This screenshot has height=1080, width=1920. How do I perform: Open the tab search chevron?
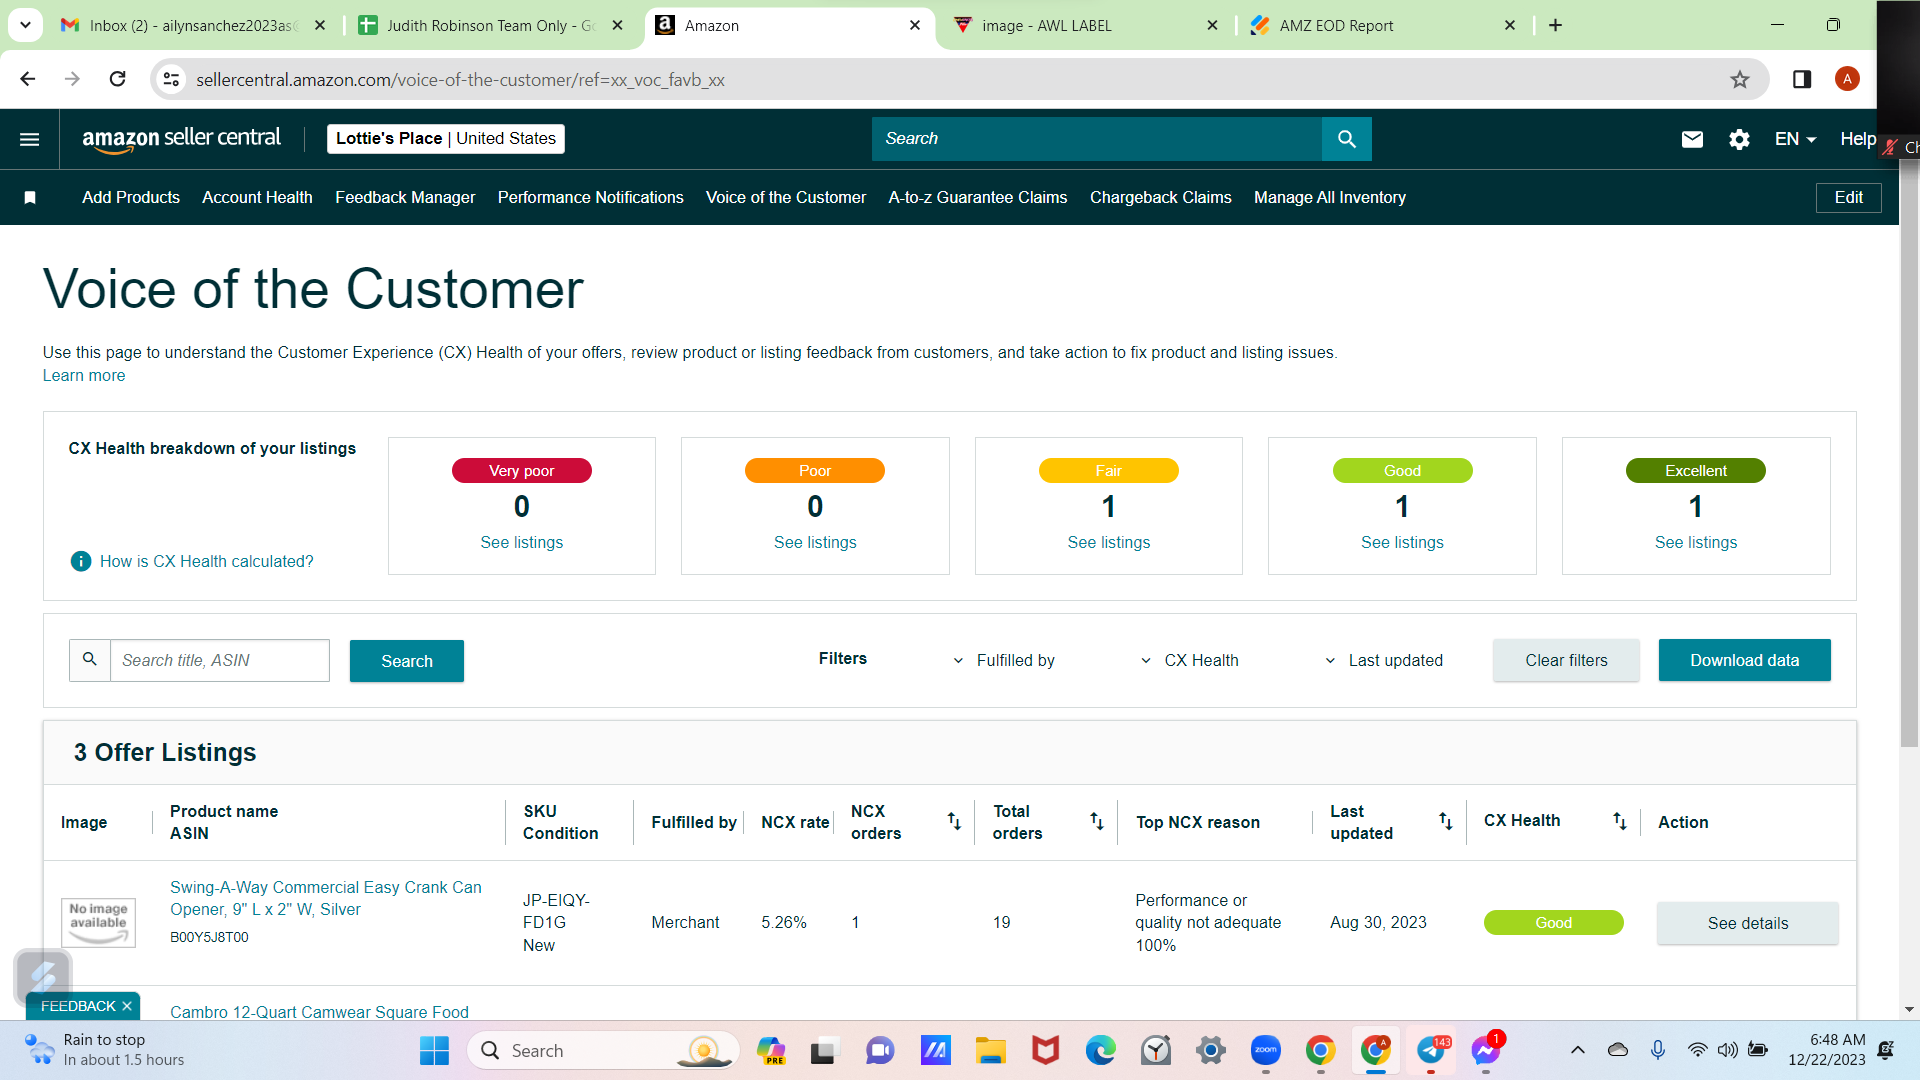(25, 25)
